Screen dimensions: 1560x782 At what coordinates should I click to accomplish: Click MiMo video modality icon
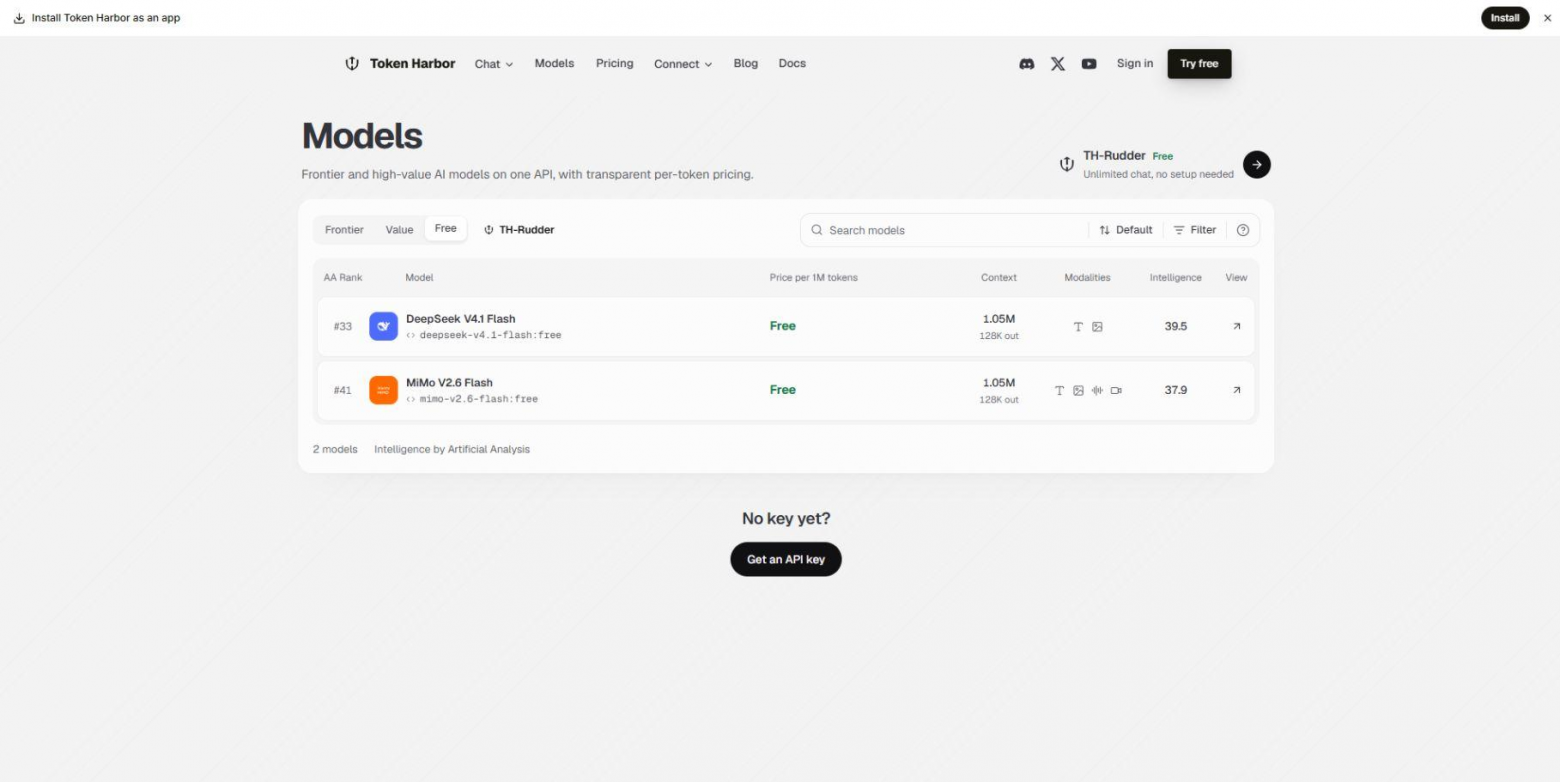pos(1116,391)
